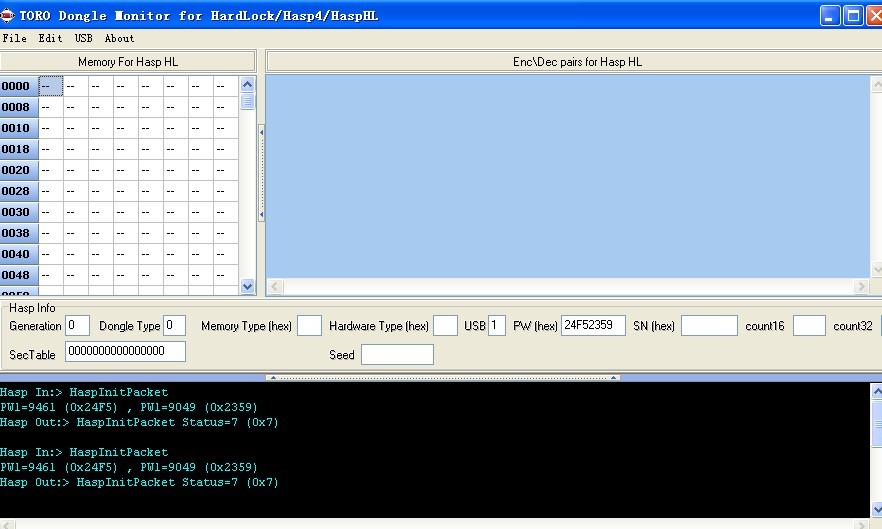Log console scrollbar down arrow
This screenshot has height=529, width=882.
click(x=876, y=510)
